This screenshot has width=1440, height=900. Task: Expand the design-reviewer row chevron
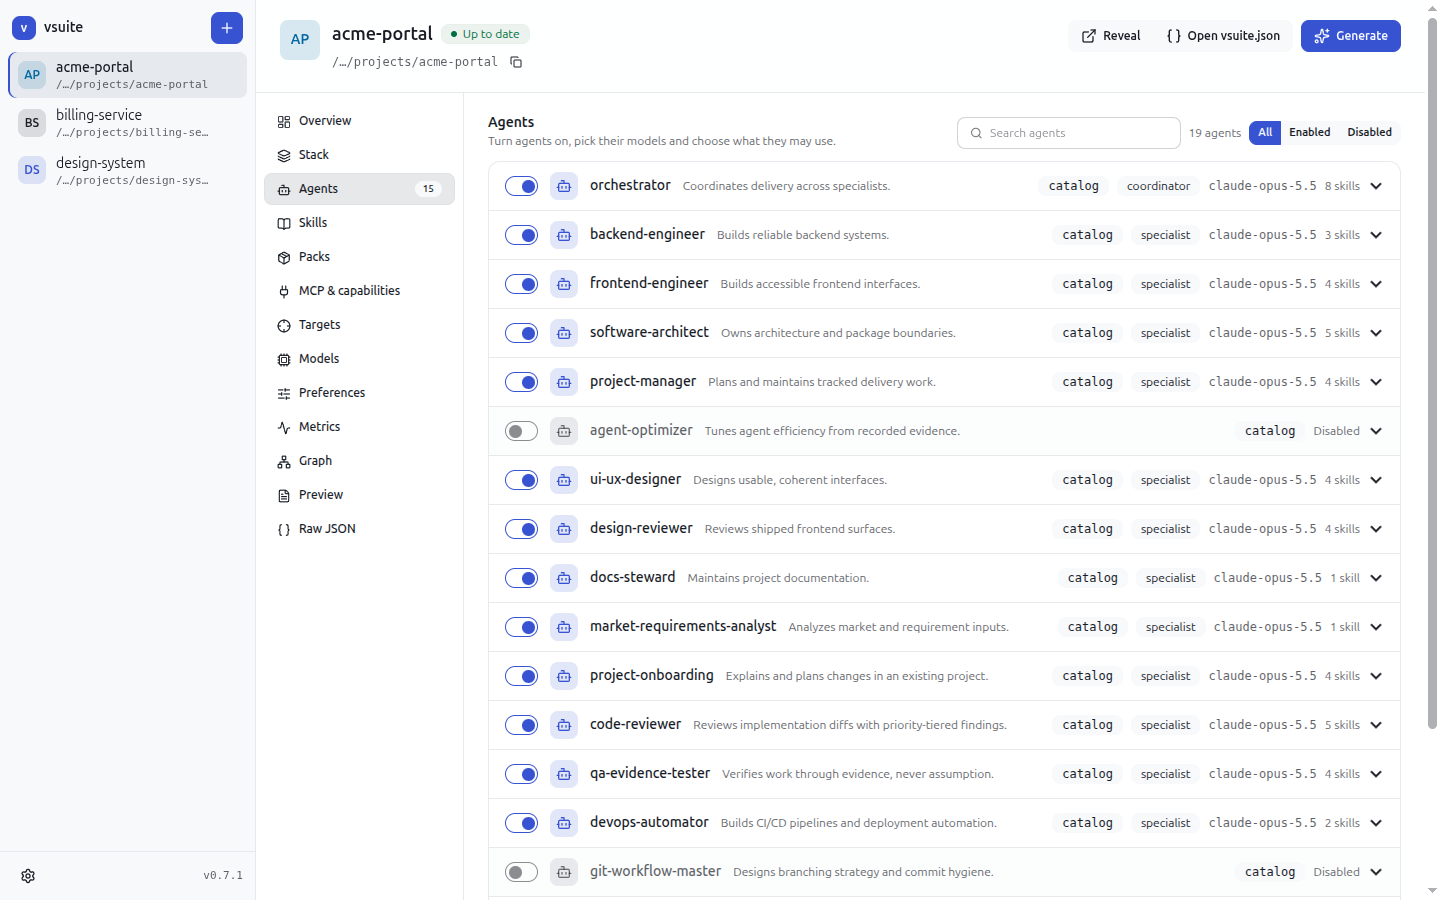pos(1376,529)
